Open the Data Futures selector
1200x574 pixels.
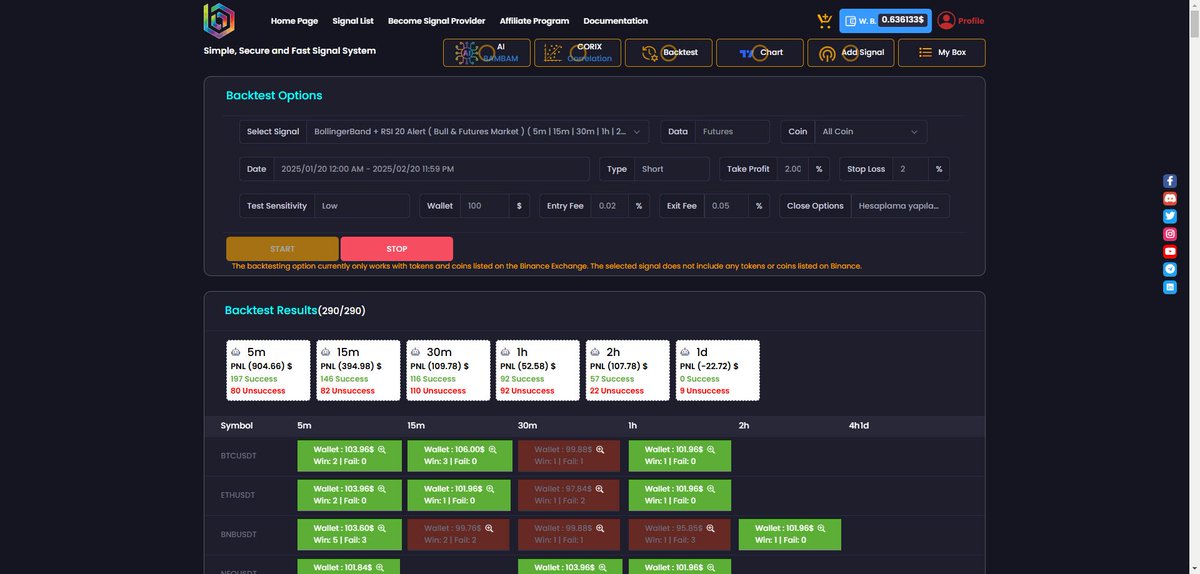tap(732, 131)
